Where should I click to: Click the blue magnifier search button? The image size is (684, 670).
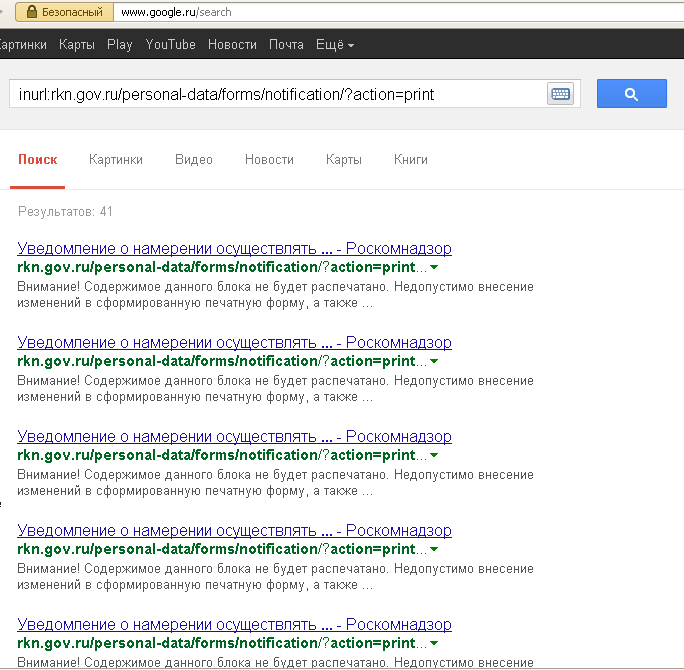point(631,93)
